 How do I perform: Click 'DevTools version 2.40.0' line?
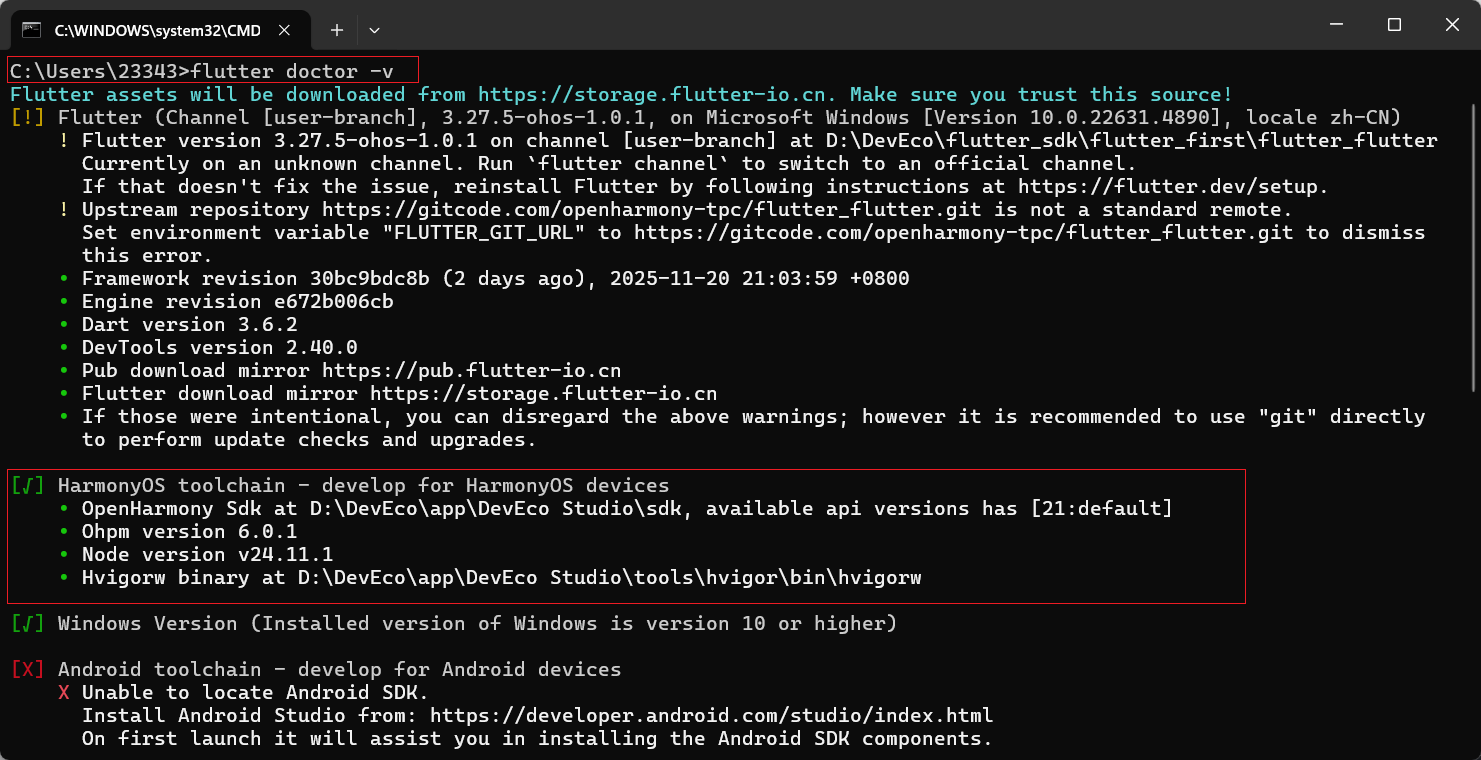coord(220,347)
